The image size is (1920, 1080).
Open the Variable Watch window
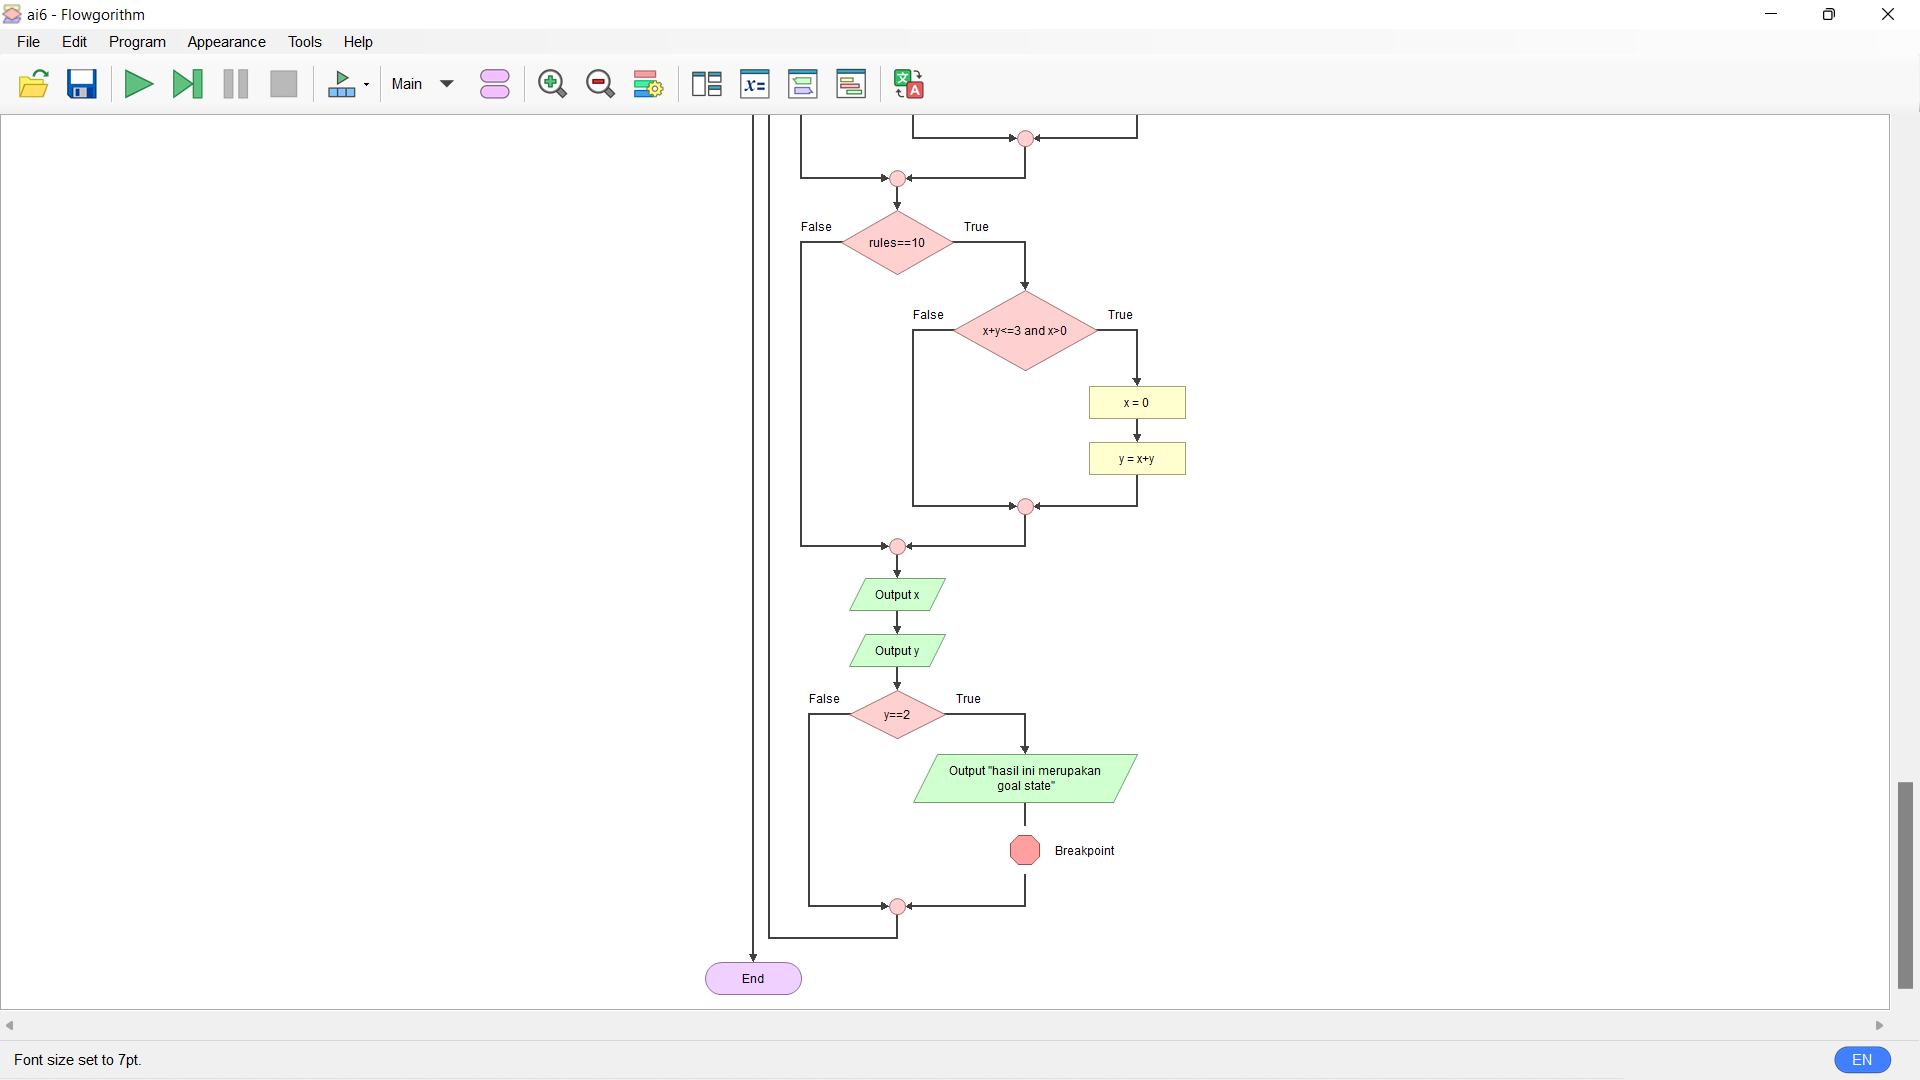point(755,84)
